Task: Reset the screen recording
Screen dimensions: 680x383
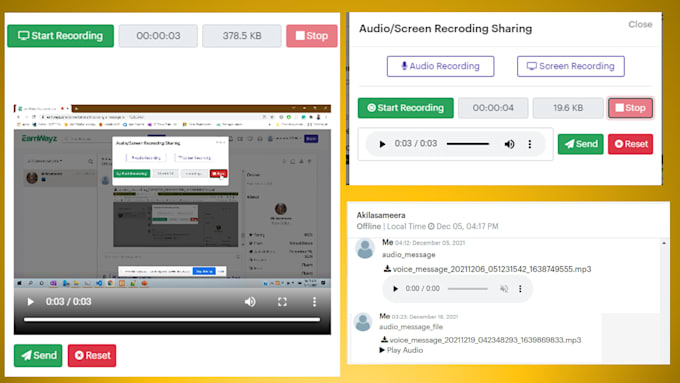Action: tap(92, 355)
